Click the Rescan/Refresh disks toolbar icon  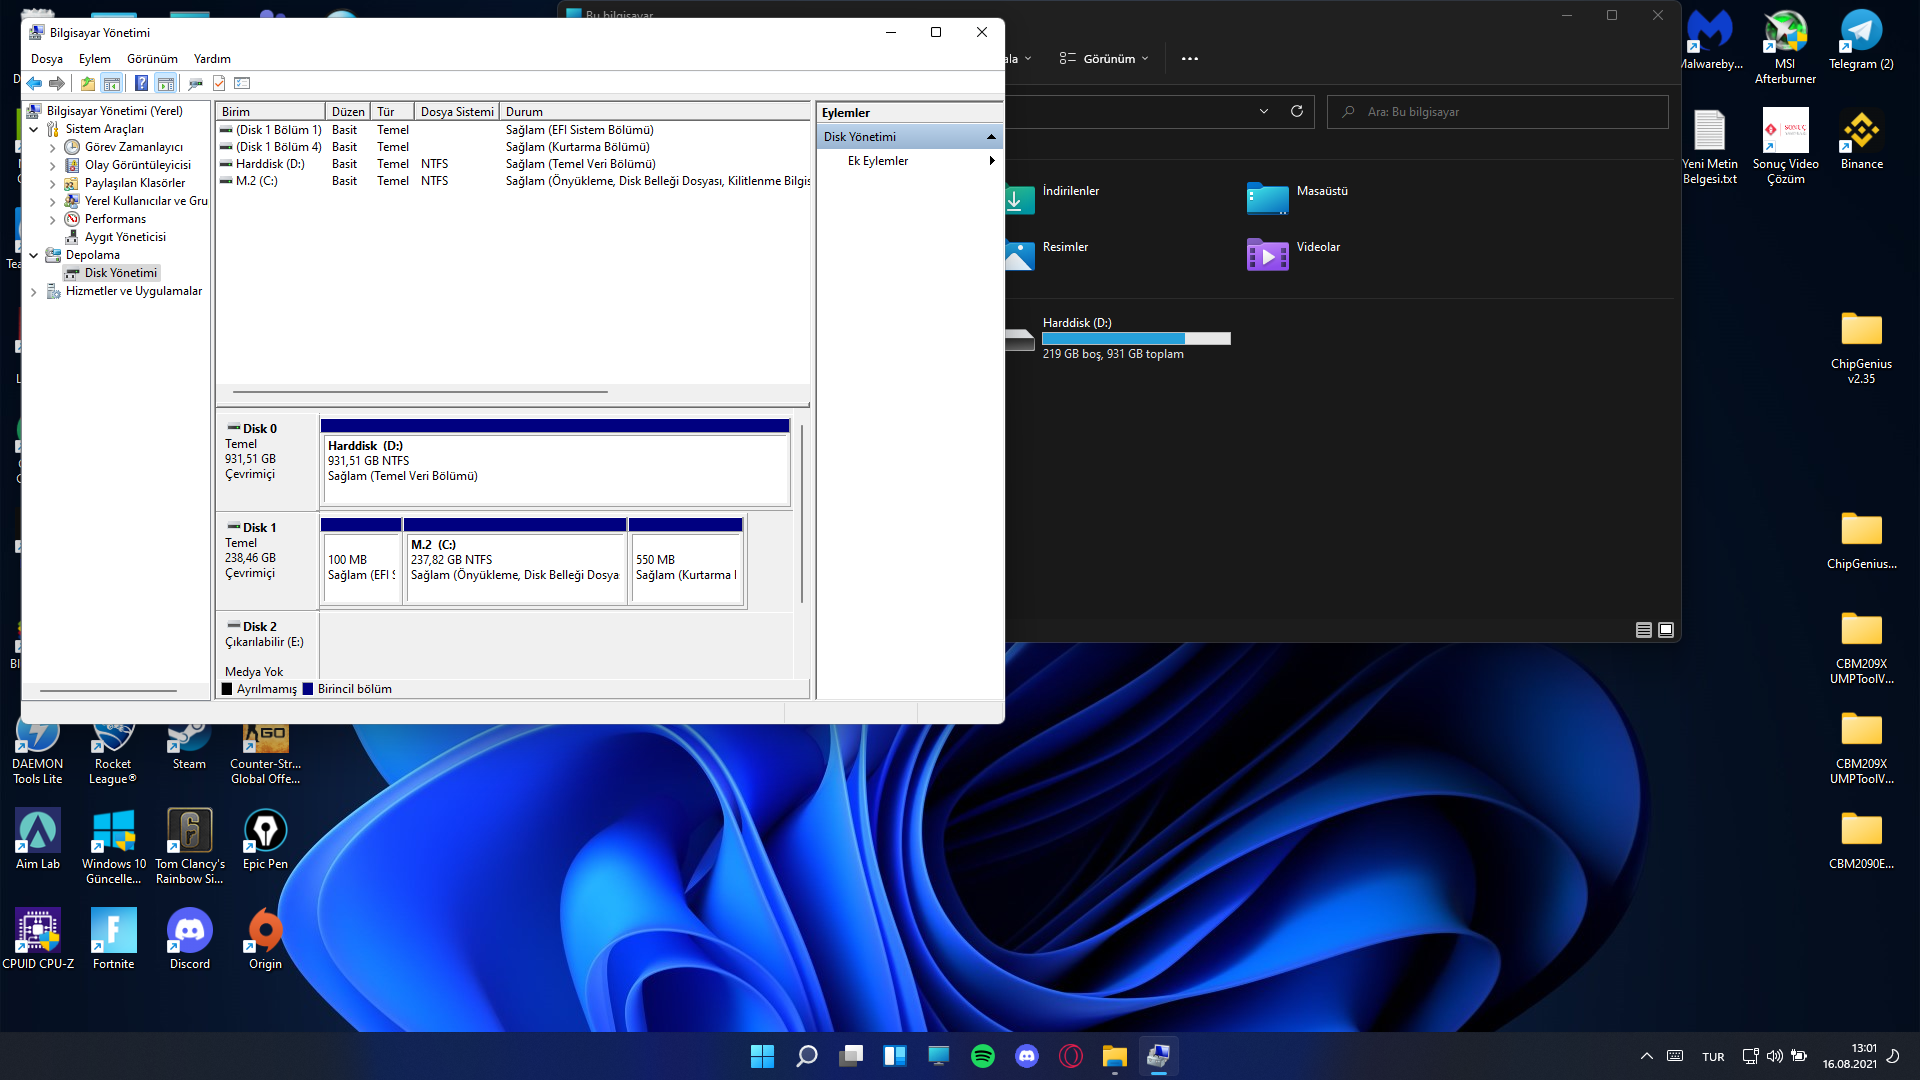(x=195, y=84)
